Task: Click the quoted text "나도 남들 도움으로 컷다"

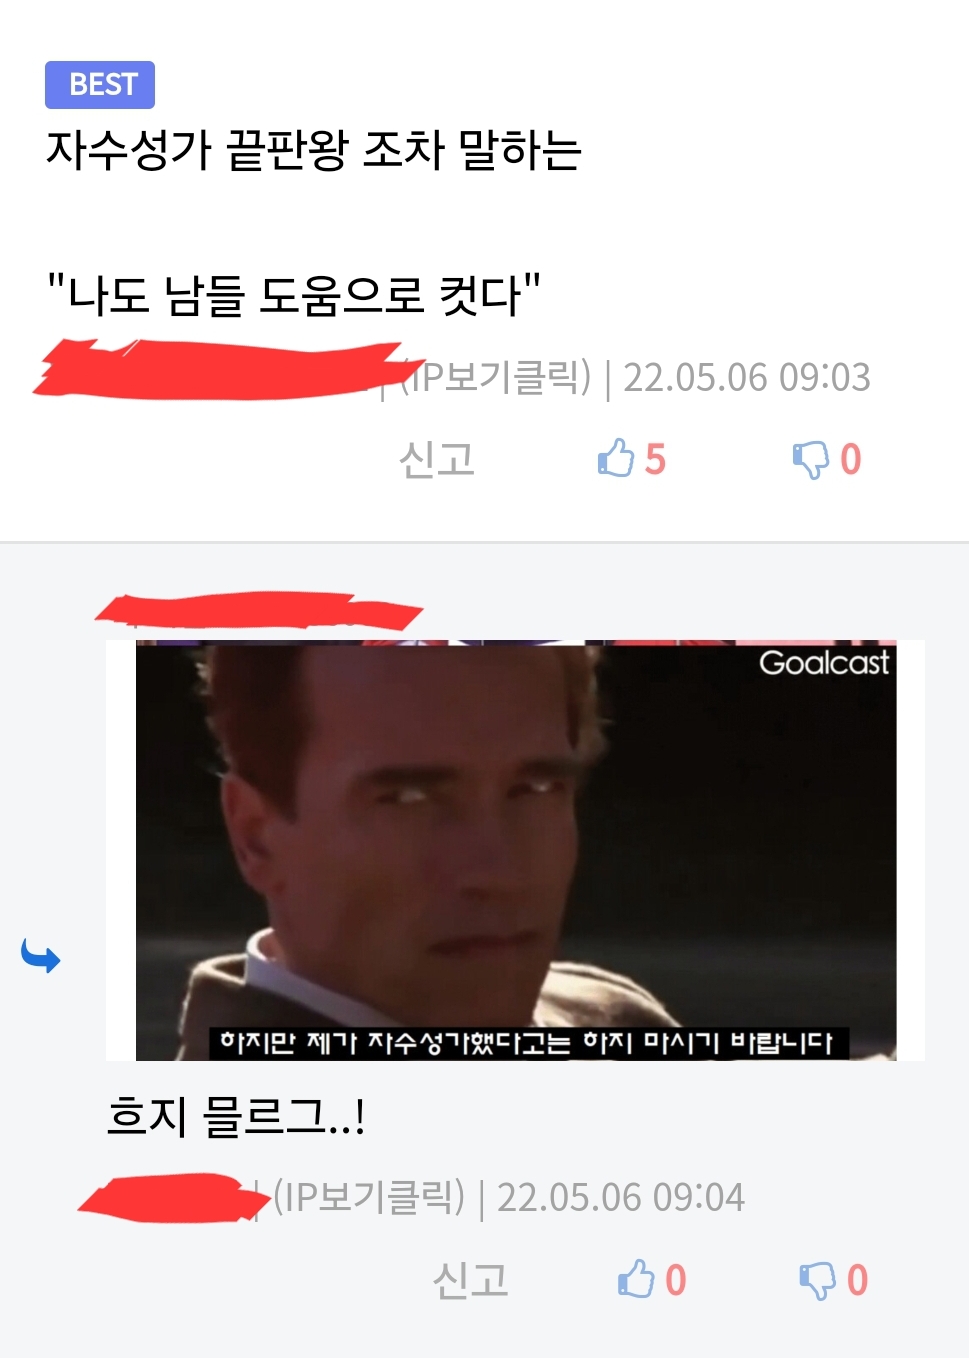Action: 294,295
